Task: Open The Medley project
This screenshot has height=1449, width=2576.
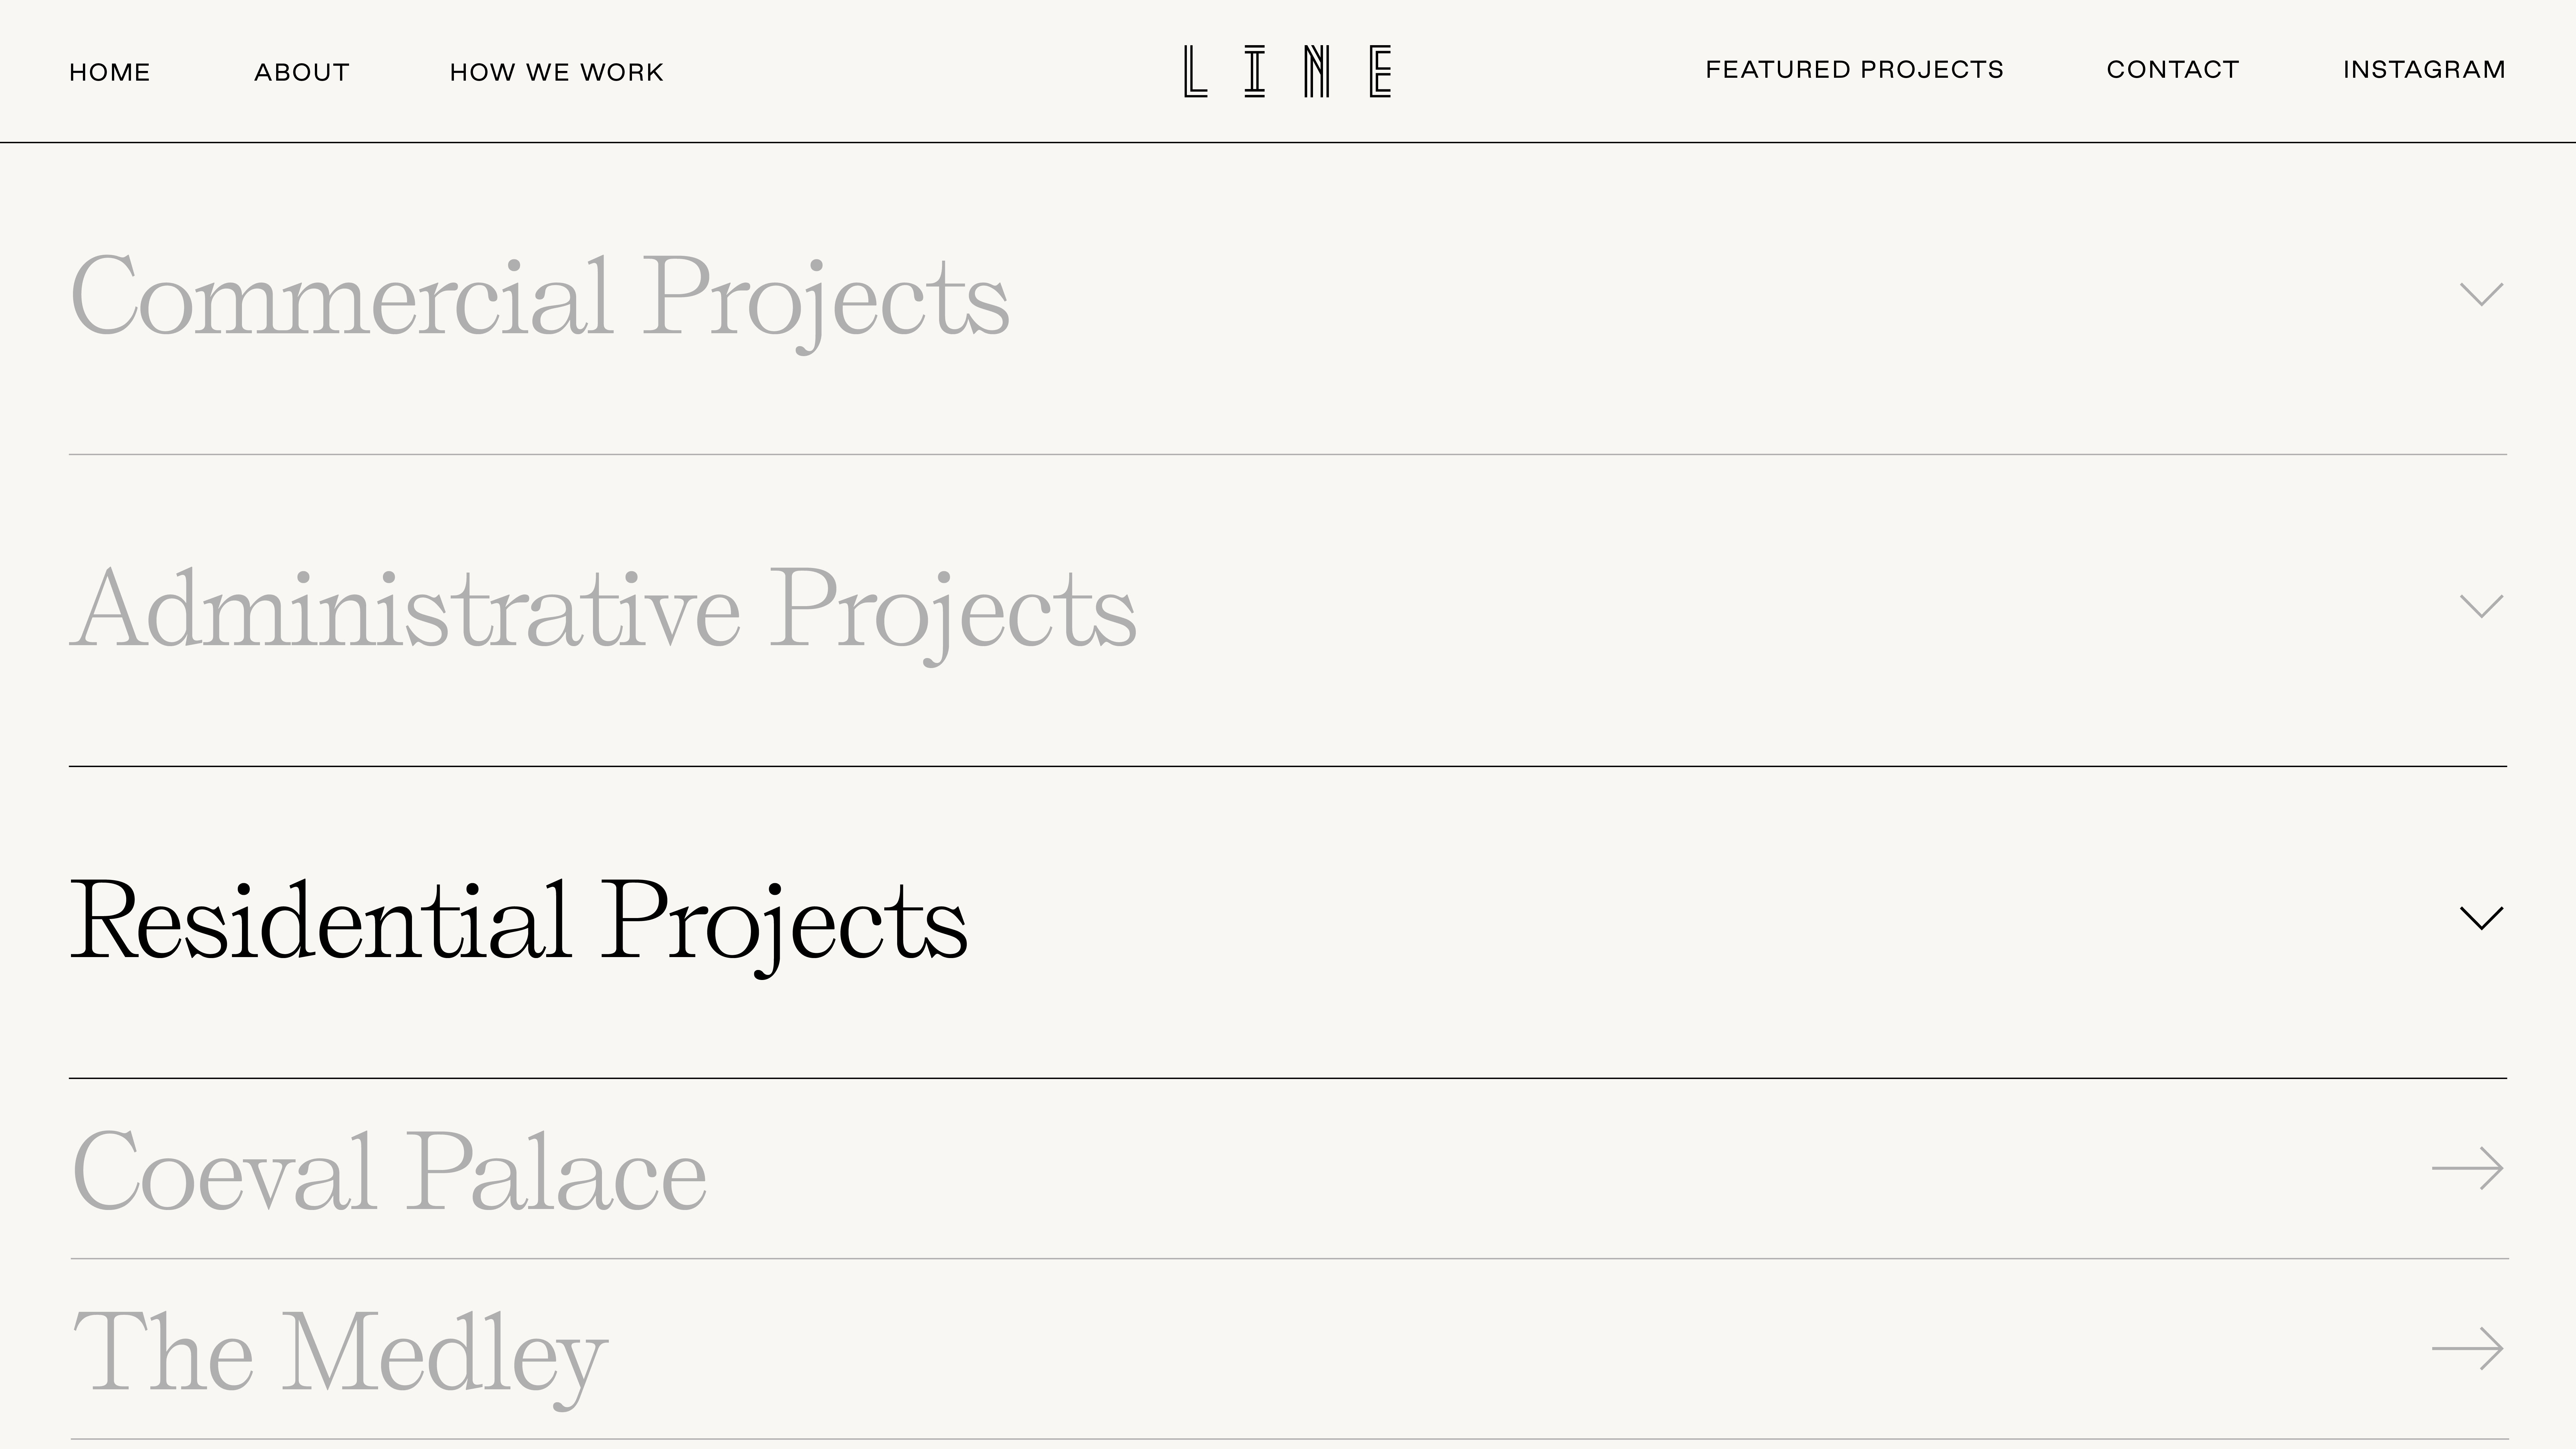Action: pyautogui.click(x=340, y=1352)
